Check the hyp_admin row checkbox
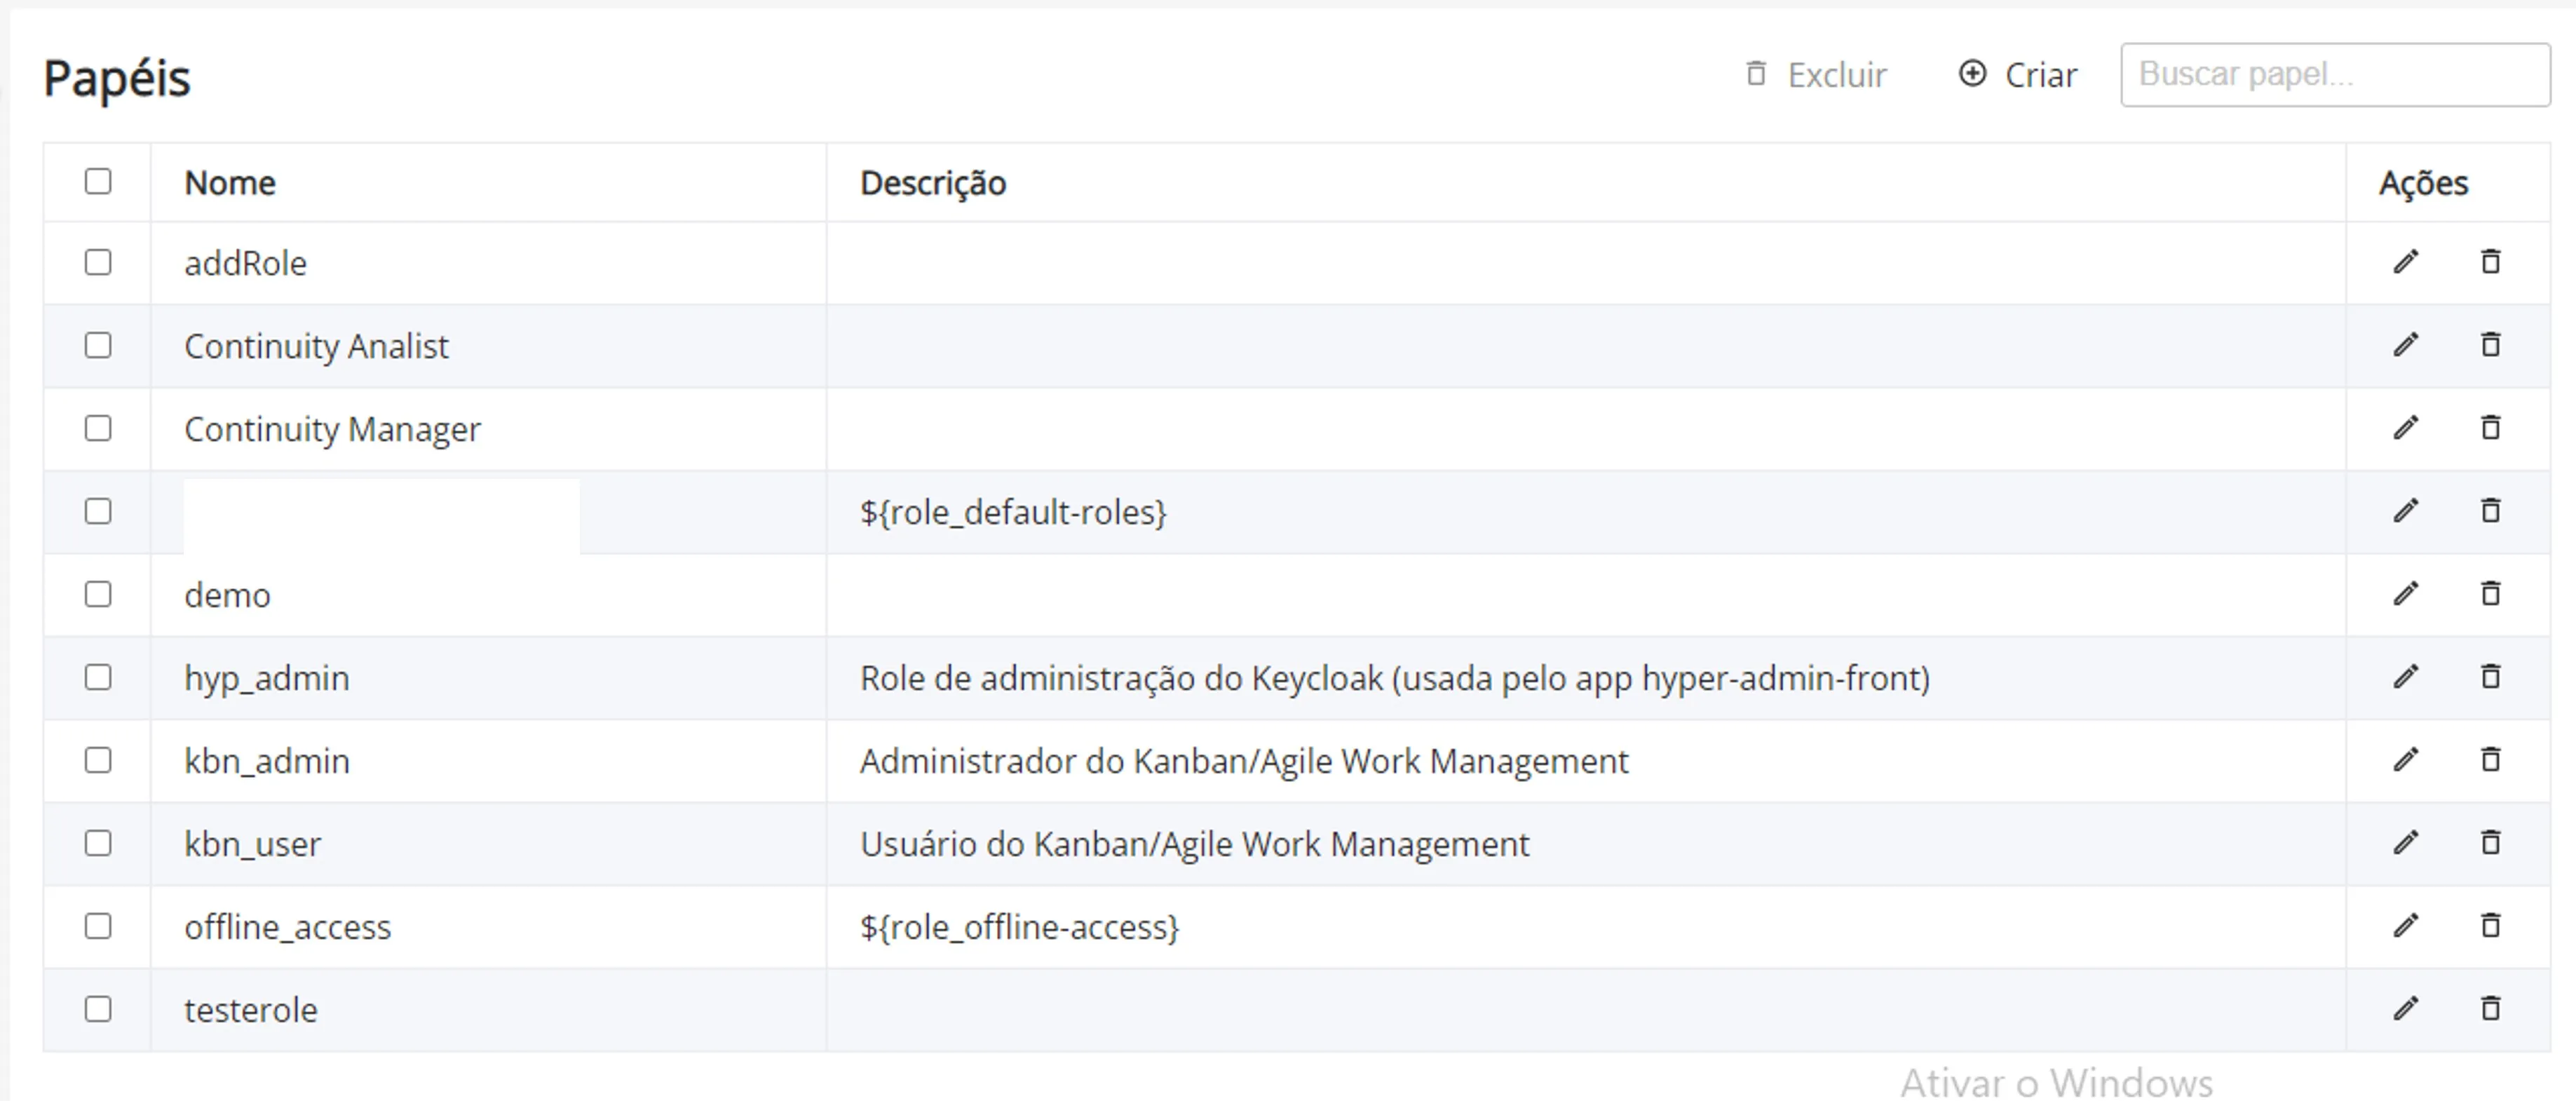This screenshot has width=2576, height=1101. click(x=98, y=677)
